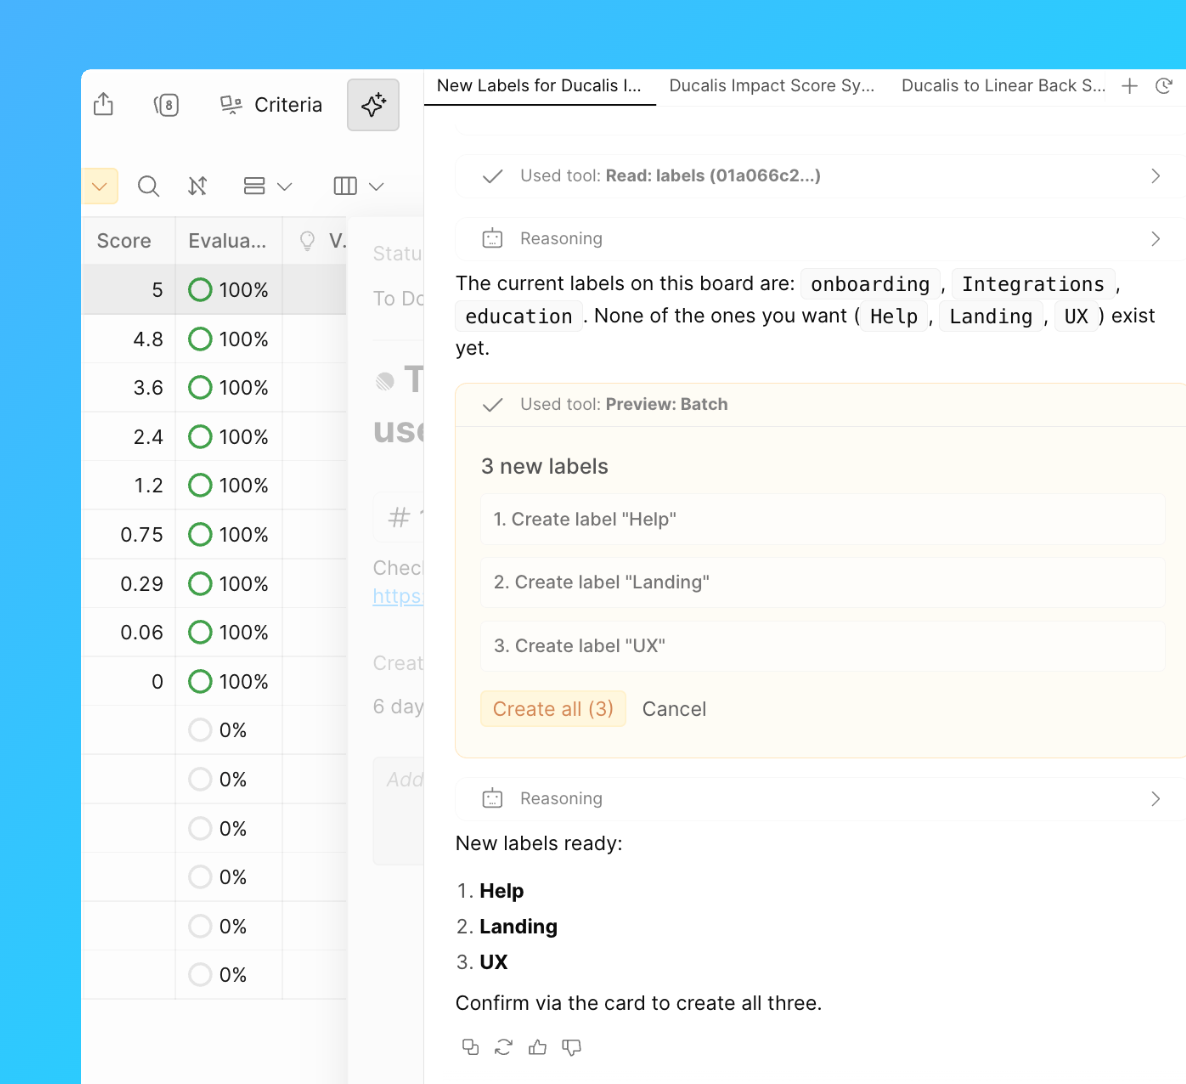Image resolution: width=1186 pixels, height=1084 pixels.
Task: Select the row with score 0.06
Action: click(215, 632)
